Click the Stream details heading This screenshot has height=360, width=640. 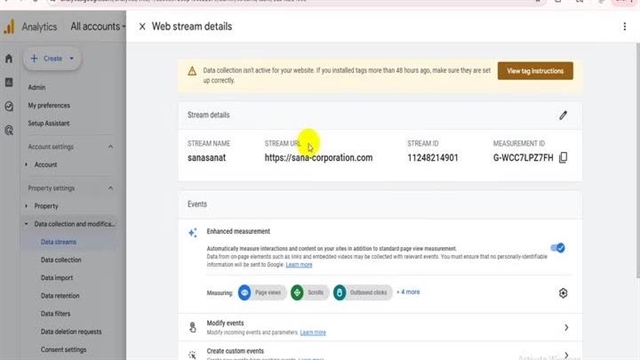pyautogui.click(x=209, y=115)
